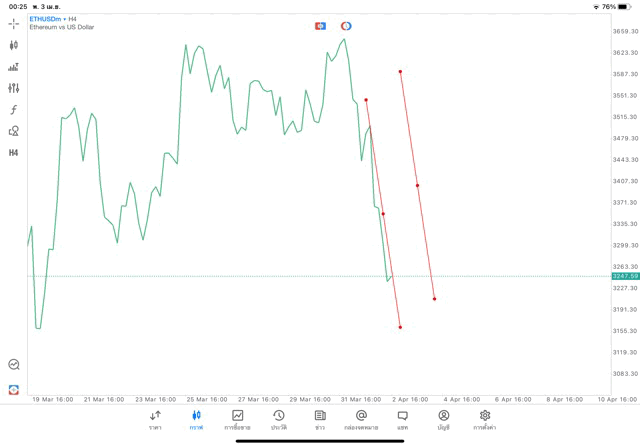Click the current price label 3247.59
The image size is (640, 447).
(x=625, y=276)
